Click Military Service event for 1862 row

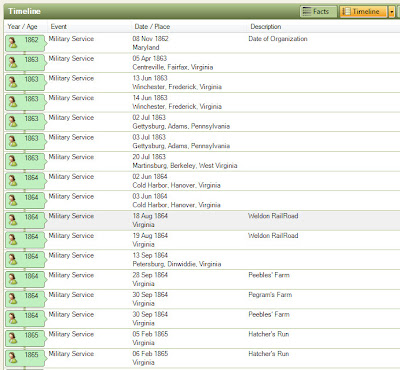pos(71,39)
